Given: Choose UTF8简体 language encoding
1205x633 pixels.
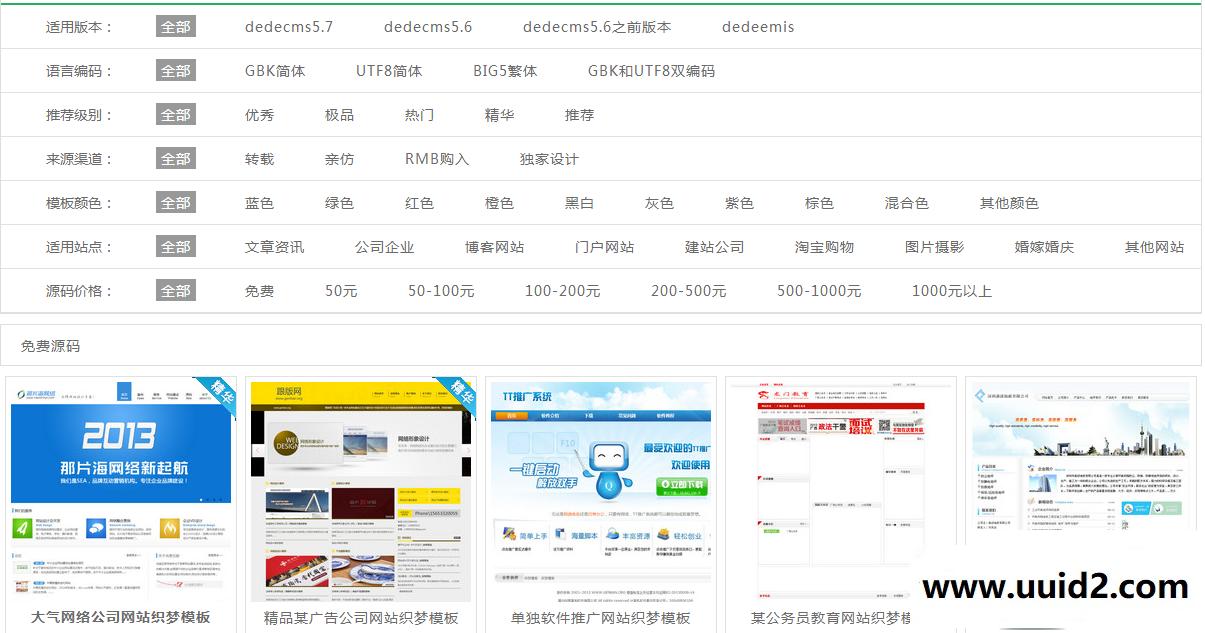Looking at the screenshot, I should point(388,70).
